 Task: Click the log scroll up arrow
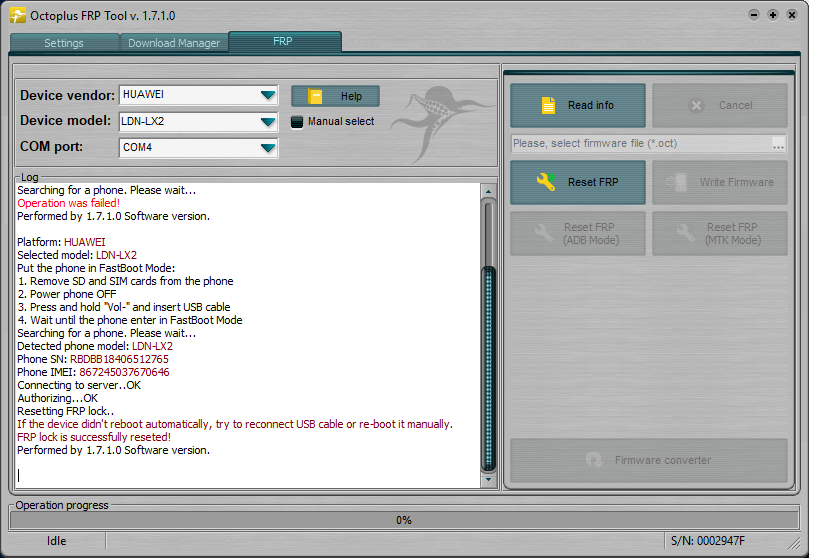pos(488,192)
